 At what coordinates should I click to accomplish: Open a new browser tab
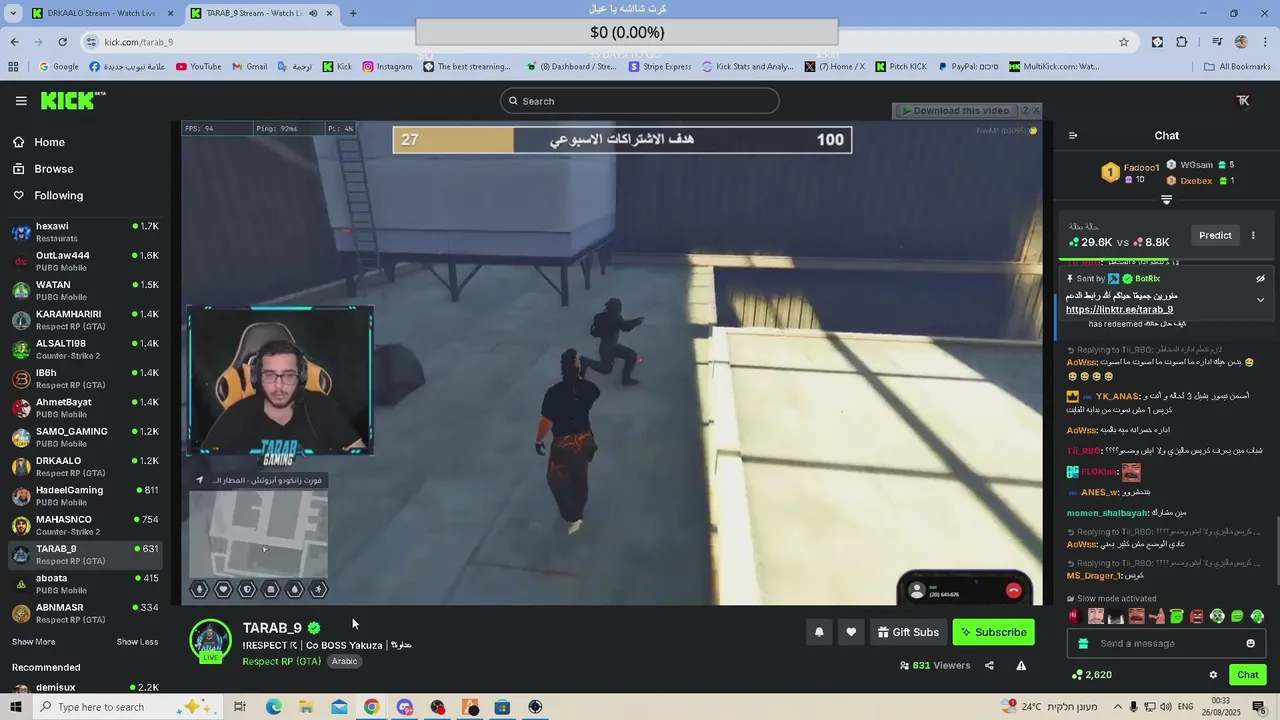pyautogui.click(x=353, y=13)
